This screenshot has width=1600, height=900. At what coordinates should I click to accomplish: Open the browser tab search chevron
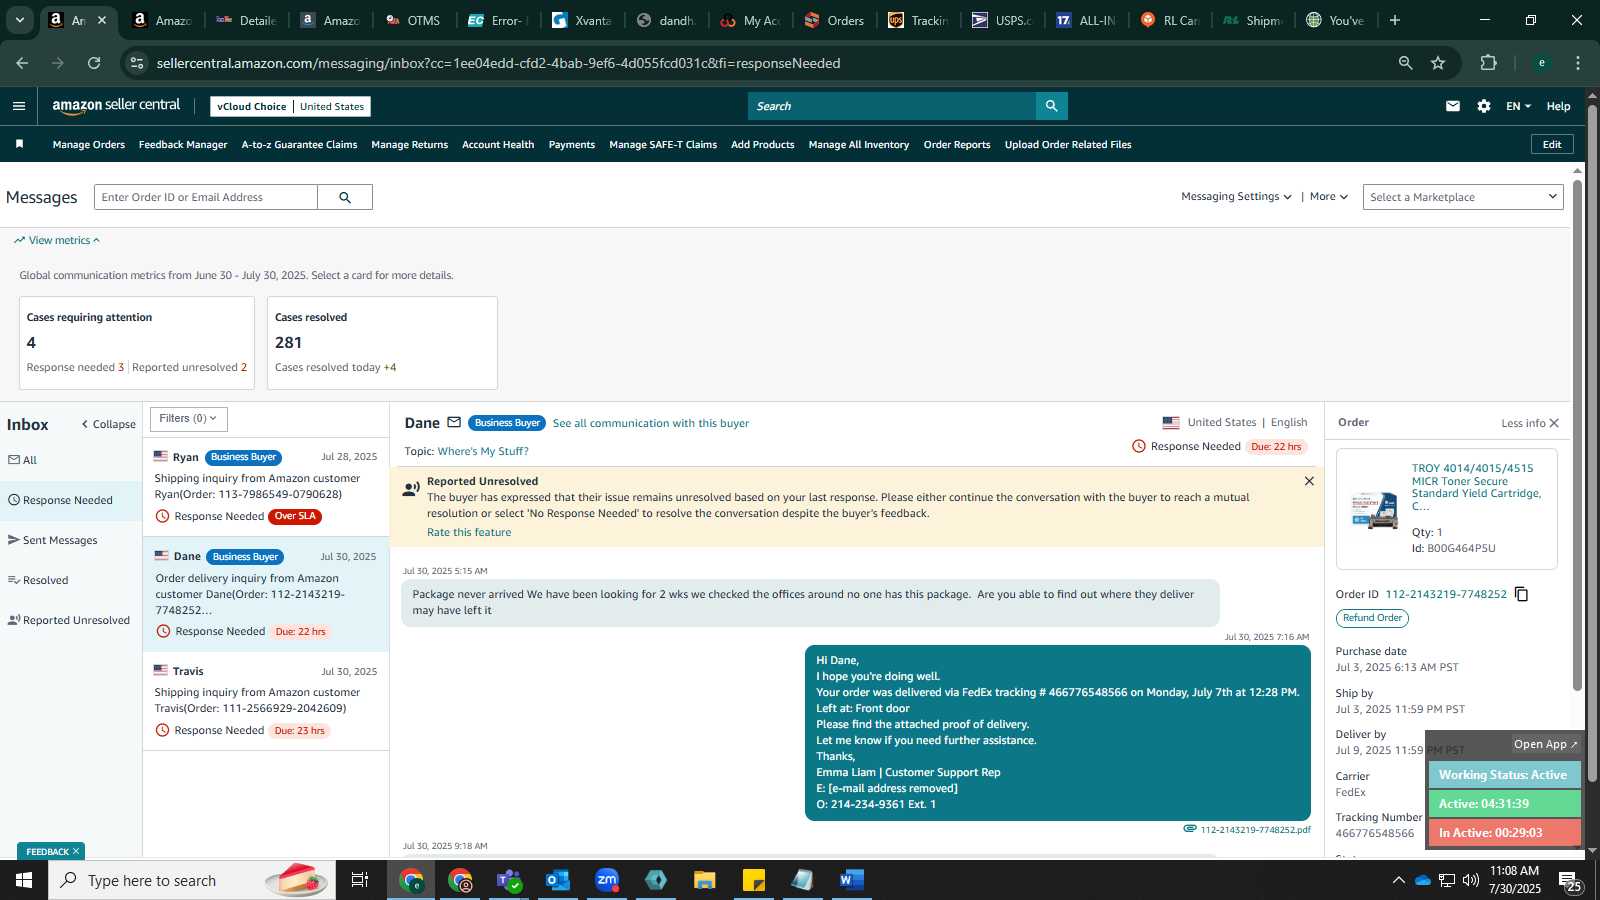[19, 20]
